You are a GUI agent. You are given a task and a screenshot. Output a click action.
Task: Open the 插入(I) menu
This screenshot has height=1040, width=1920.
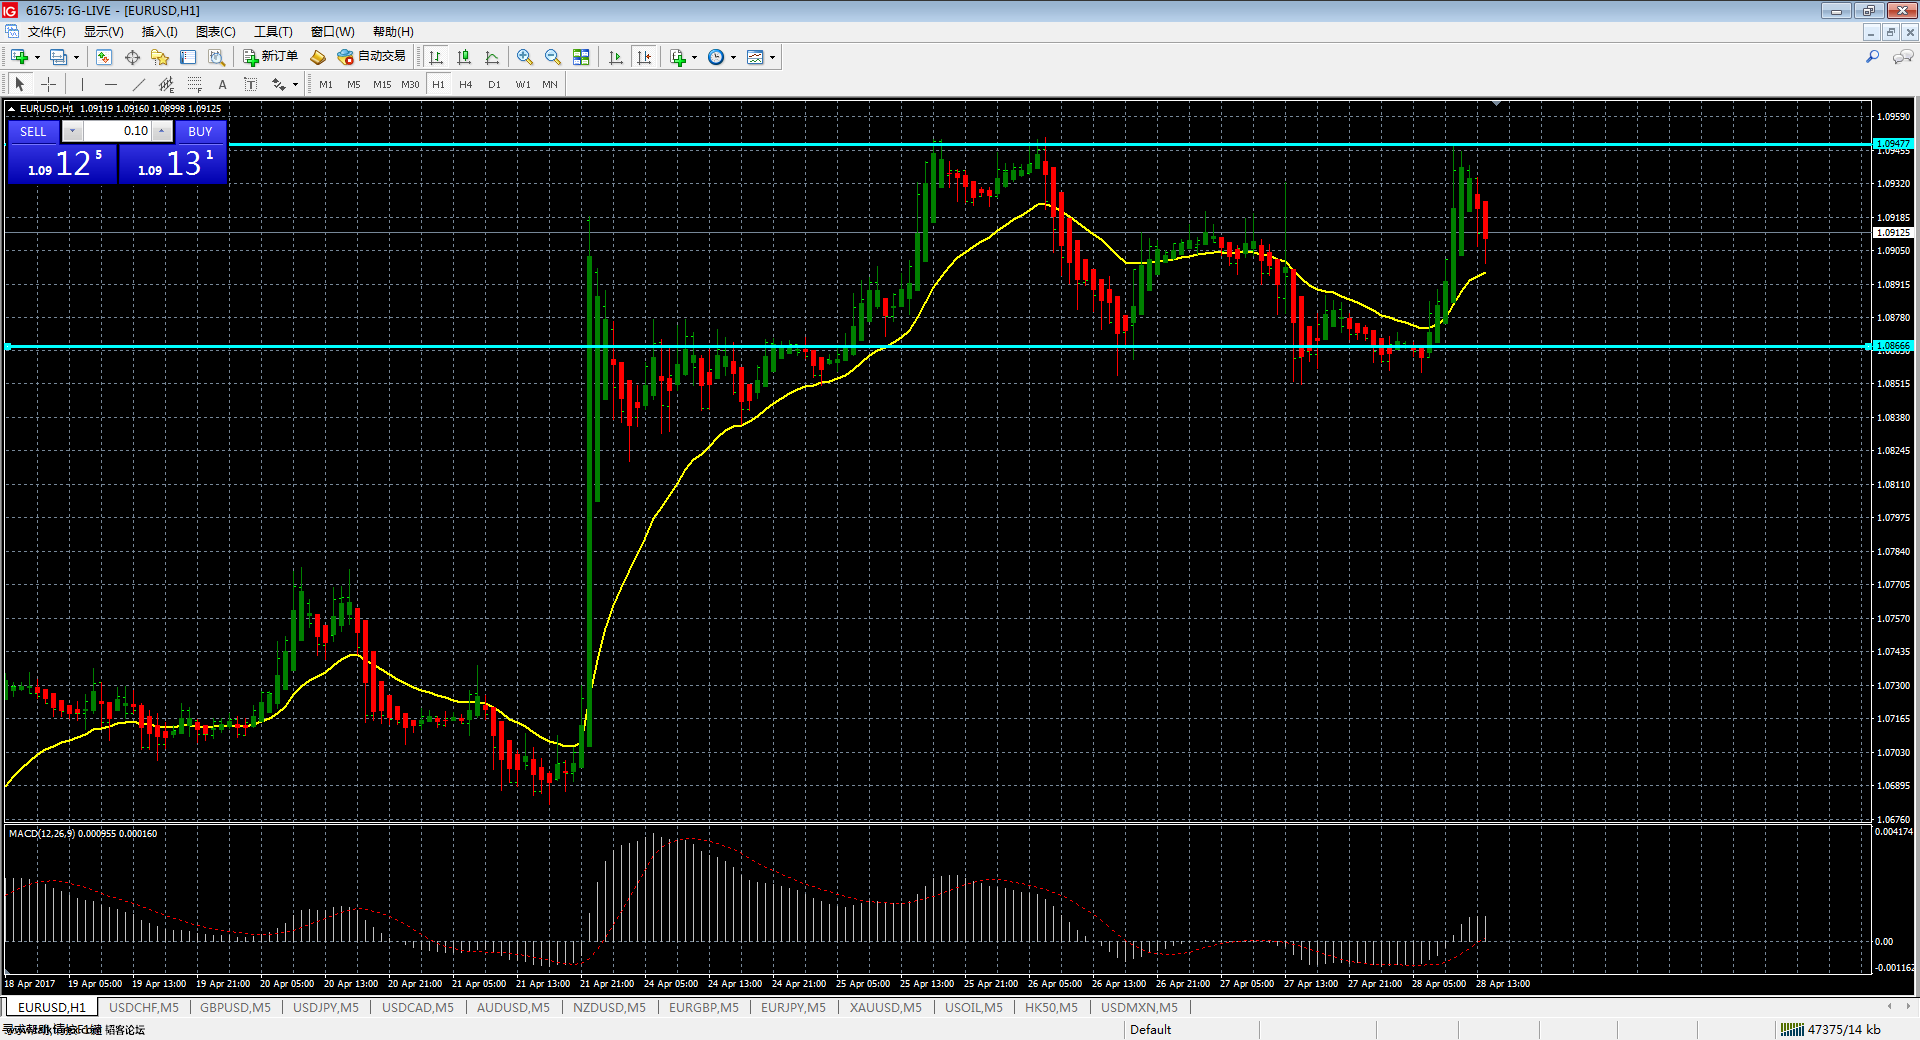click(160, 32)
